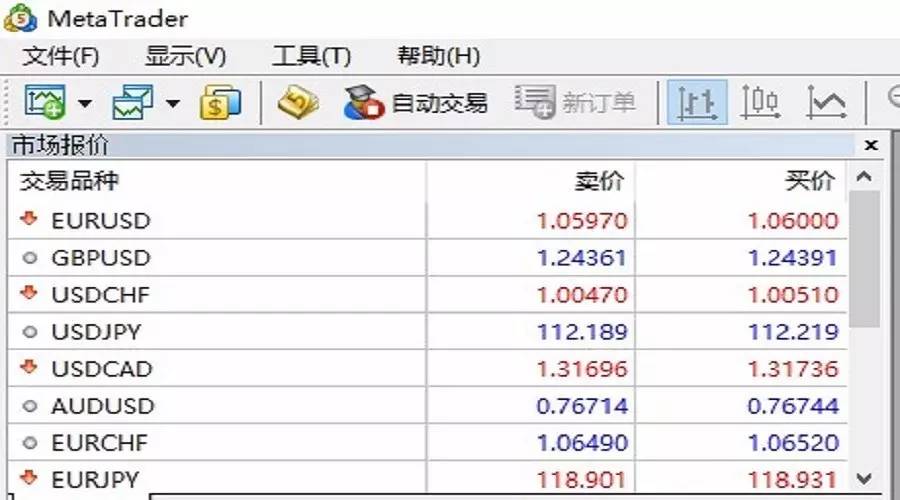Click USDCAD ask price 1.31736
This screenshot has width=900, height=500.
coord(793,369)
